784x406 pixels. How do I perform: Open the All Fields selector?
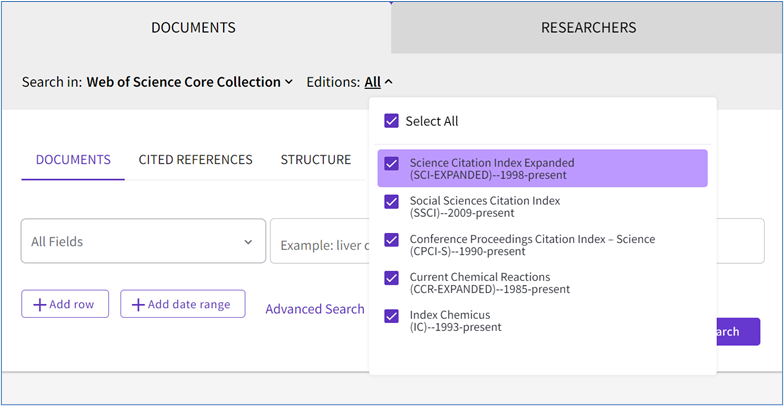143,242
